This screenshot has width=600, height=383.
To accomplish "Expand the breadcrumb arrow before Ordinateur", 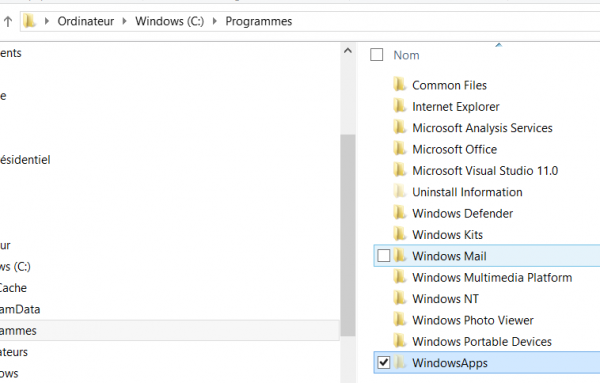I will point(47,21).
